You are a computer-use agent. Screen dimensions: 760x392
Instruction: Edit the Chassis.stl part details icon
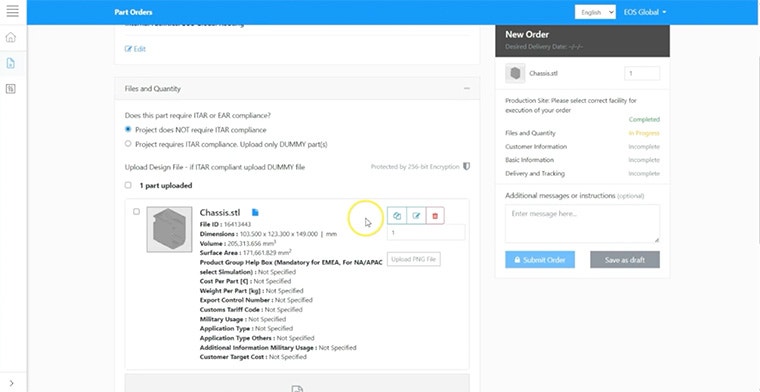pyautogui.click(x=416, y=216)
